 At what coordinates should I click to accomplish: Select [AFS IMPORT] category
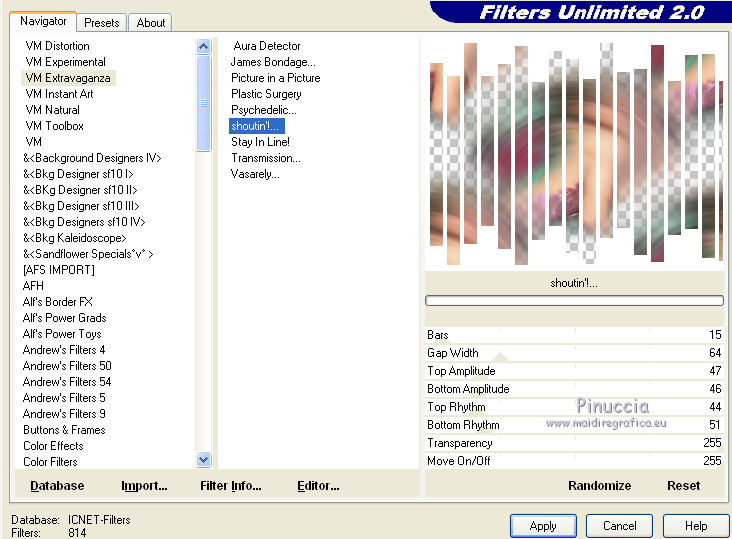click(x=59, y=270)
